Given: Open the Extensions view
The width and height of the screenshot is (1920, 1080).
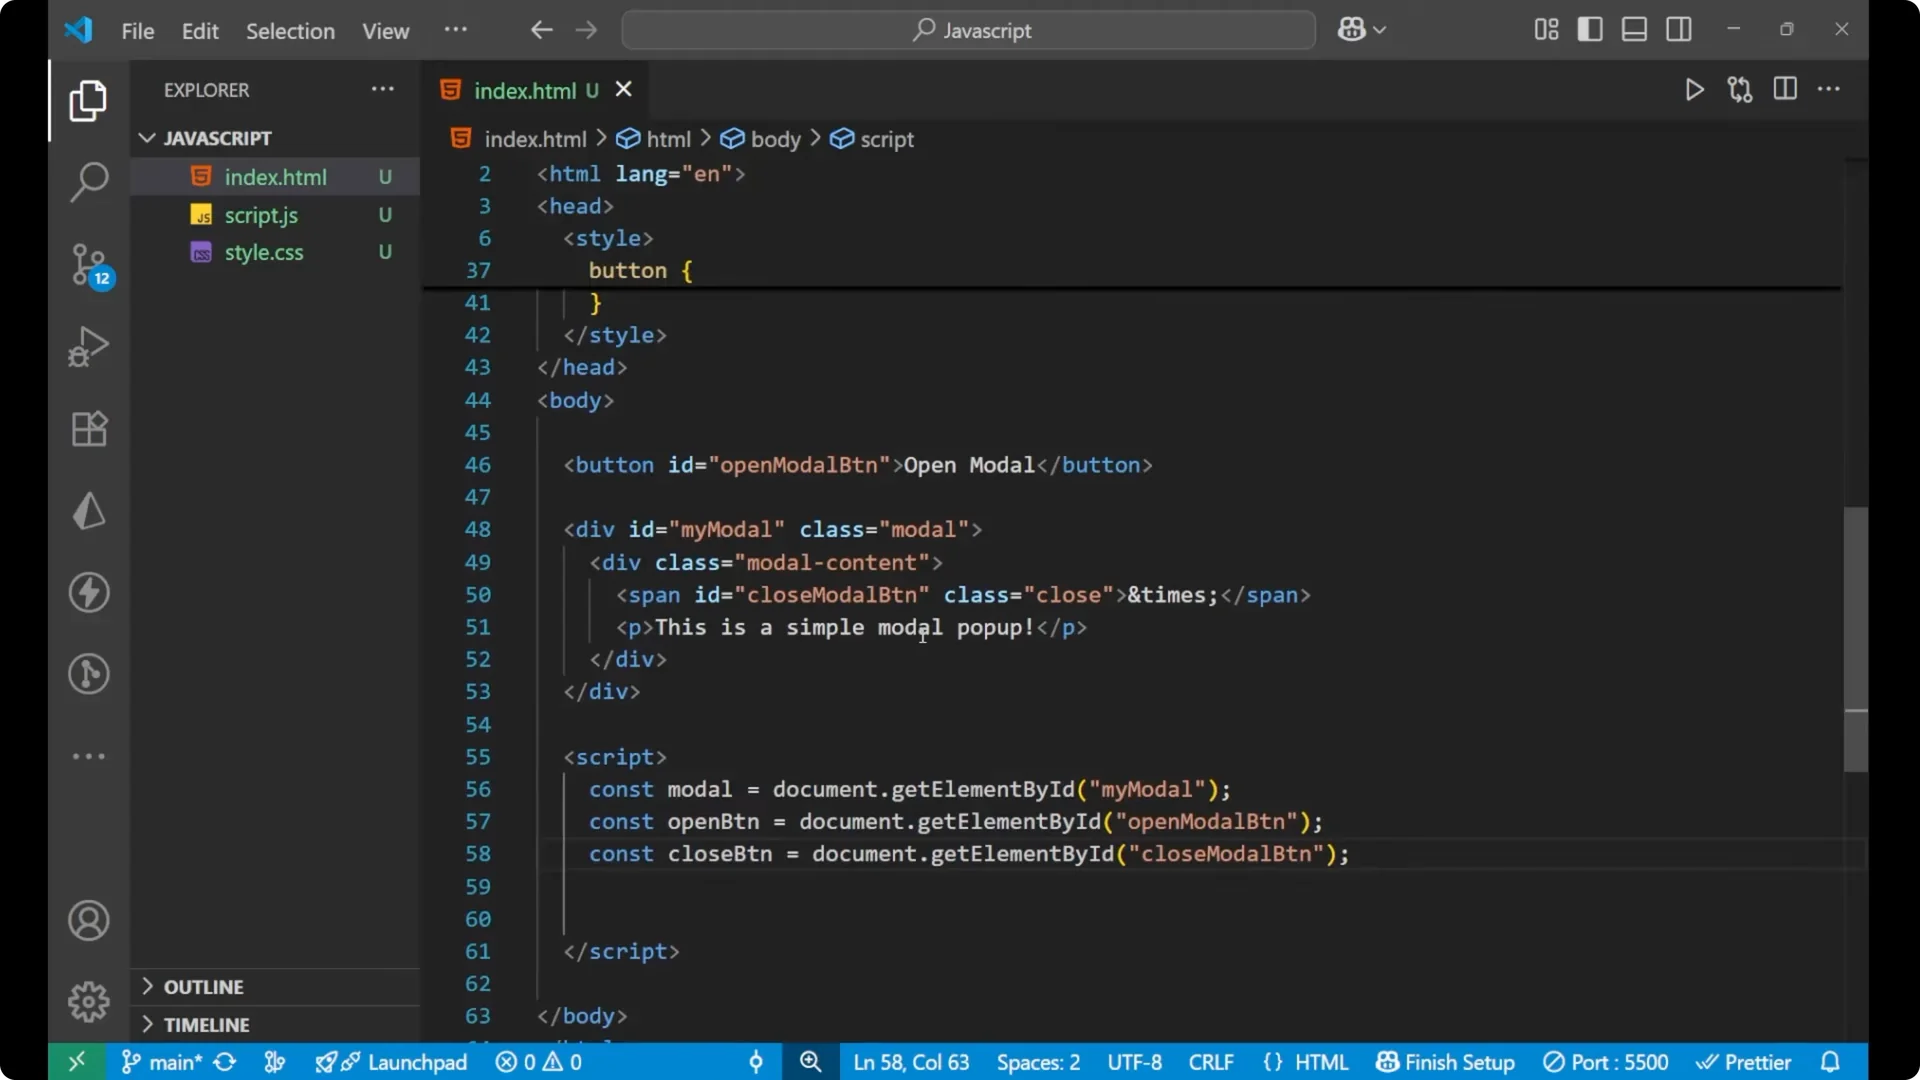Looking at the screenshot, I should [x=88, y=428].
